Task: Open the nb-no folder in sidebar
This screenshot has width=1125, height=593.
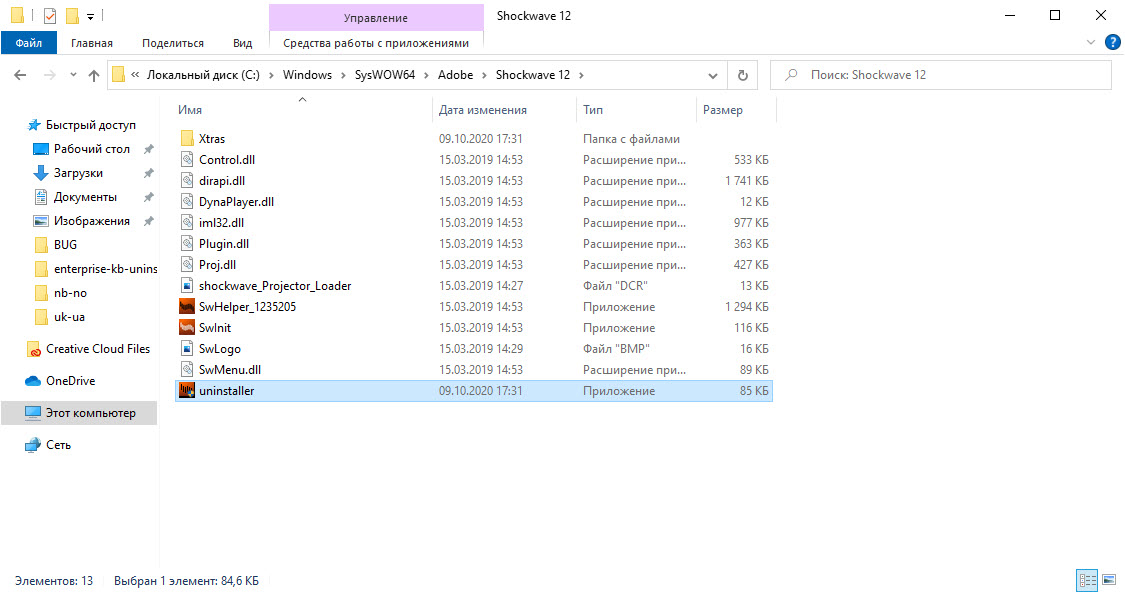Action: pos(61,293)
